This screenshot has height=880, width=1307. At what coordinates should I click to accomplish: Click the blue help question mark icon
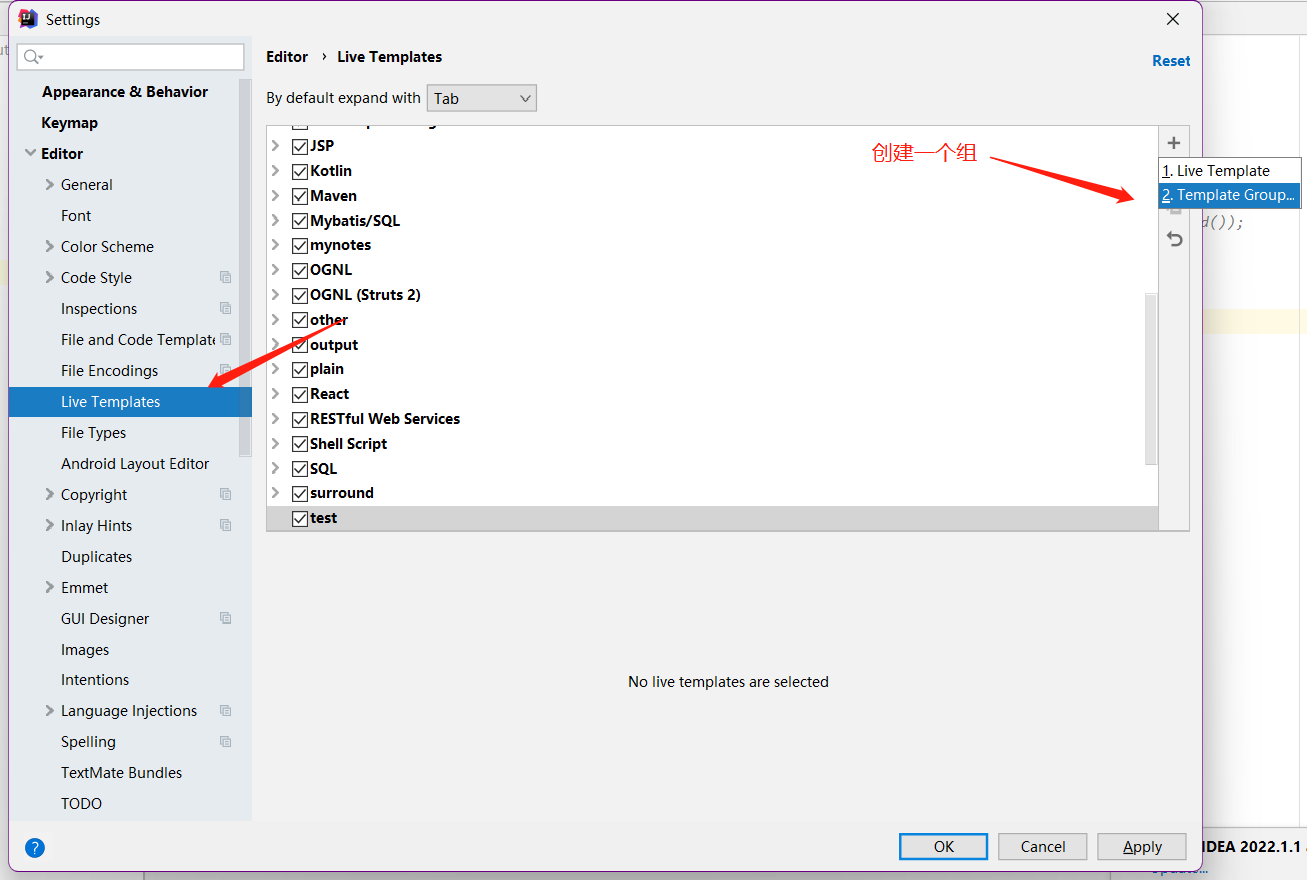pos(35,848)
